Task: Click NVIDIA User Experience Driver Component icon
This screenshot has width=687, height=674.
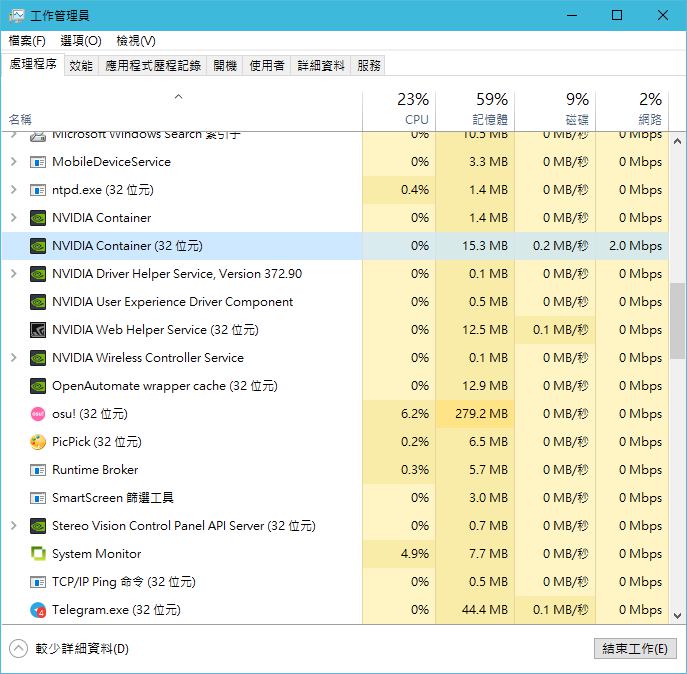Action: pyautogui.click(x=38, y=302)
